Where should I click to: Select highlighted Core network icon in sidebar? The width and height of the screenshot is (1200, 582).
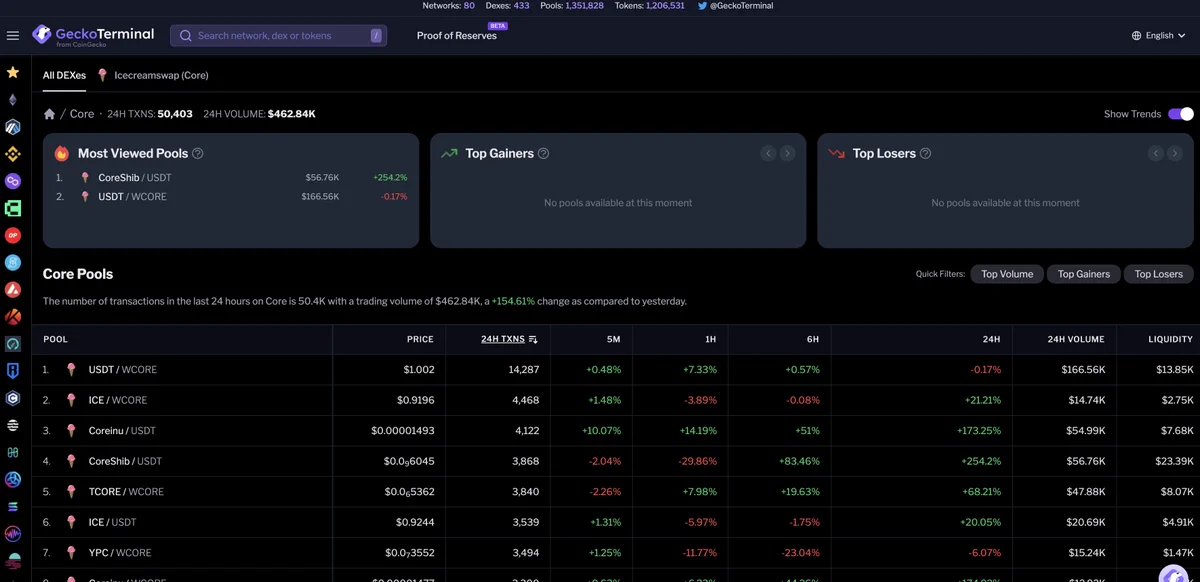tap(13, 344)
